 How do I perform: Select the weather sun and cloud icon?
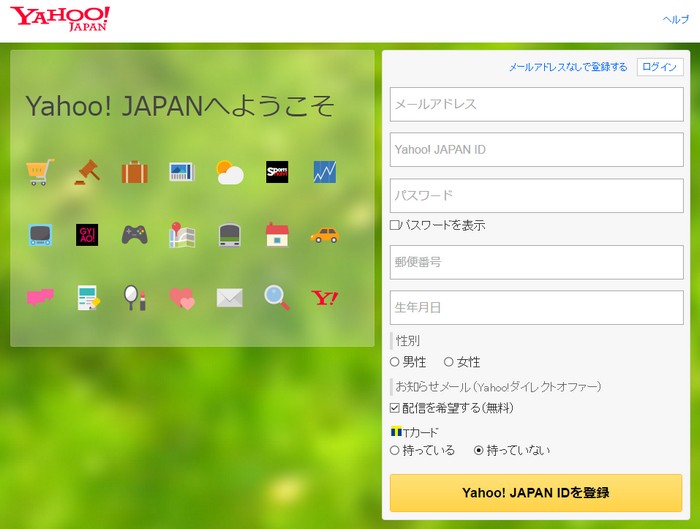230,172
